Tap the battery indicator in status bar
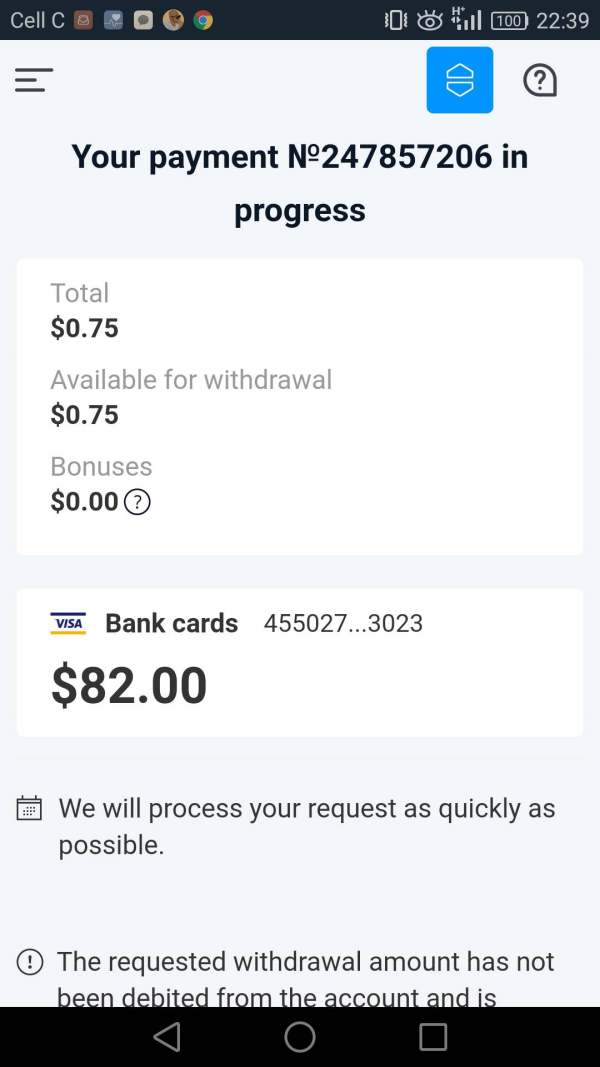600x1067 pixels. pyautogui.click(x=509, y=20)
